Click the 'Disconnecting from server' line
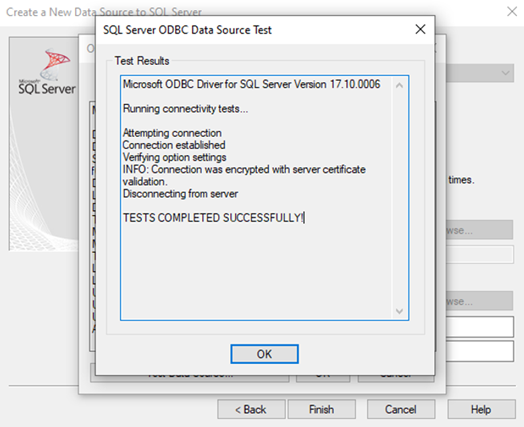 (180, 194)
